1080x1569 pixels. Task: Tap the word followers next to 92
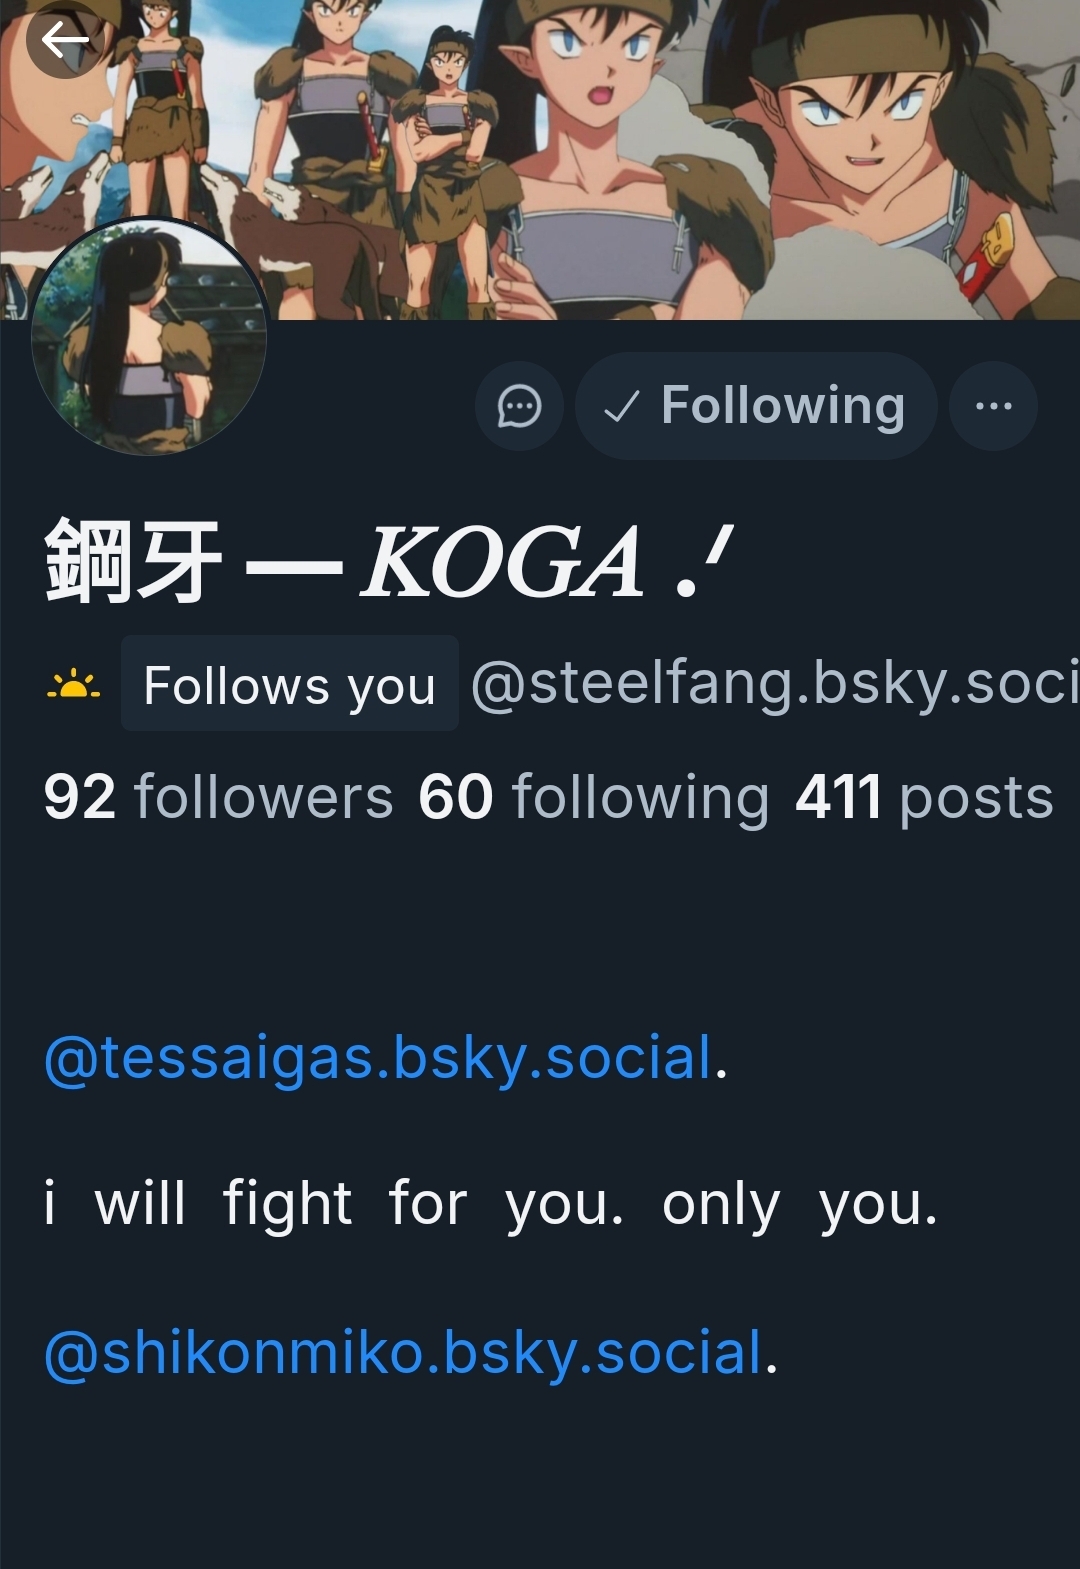point(264,798)
